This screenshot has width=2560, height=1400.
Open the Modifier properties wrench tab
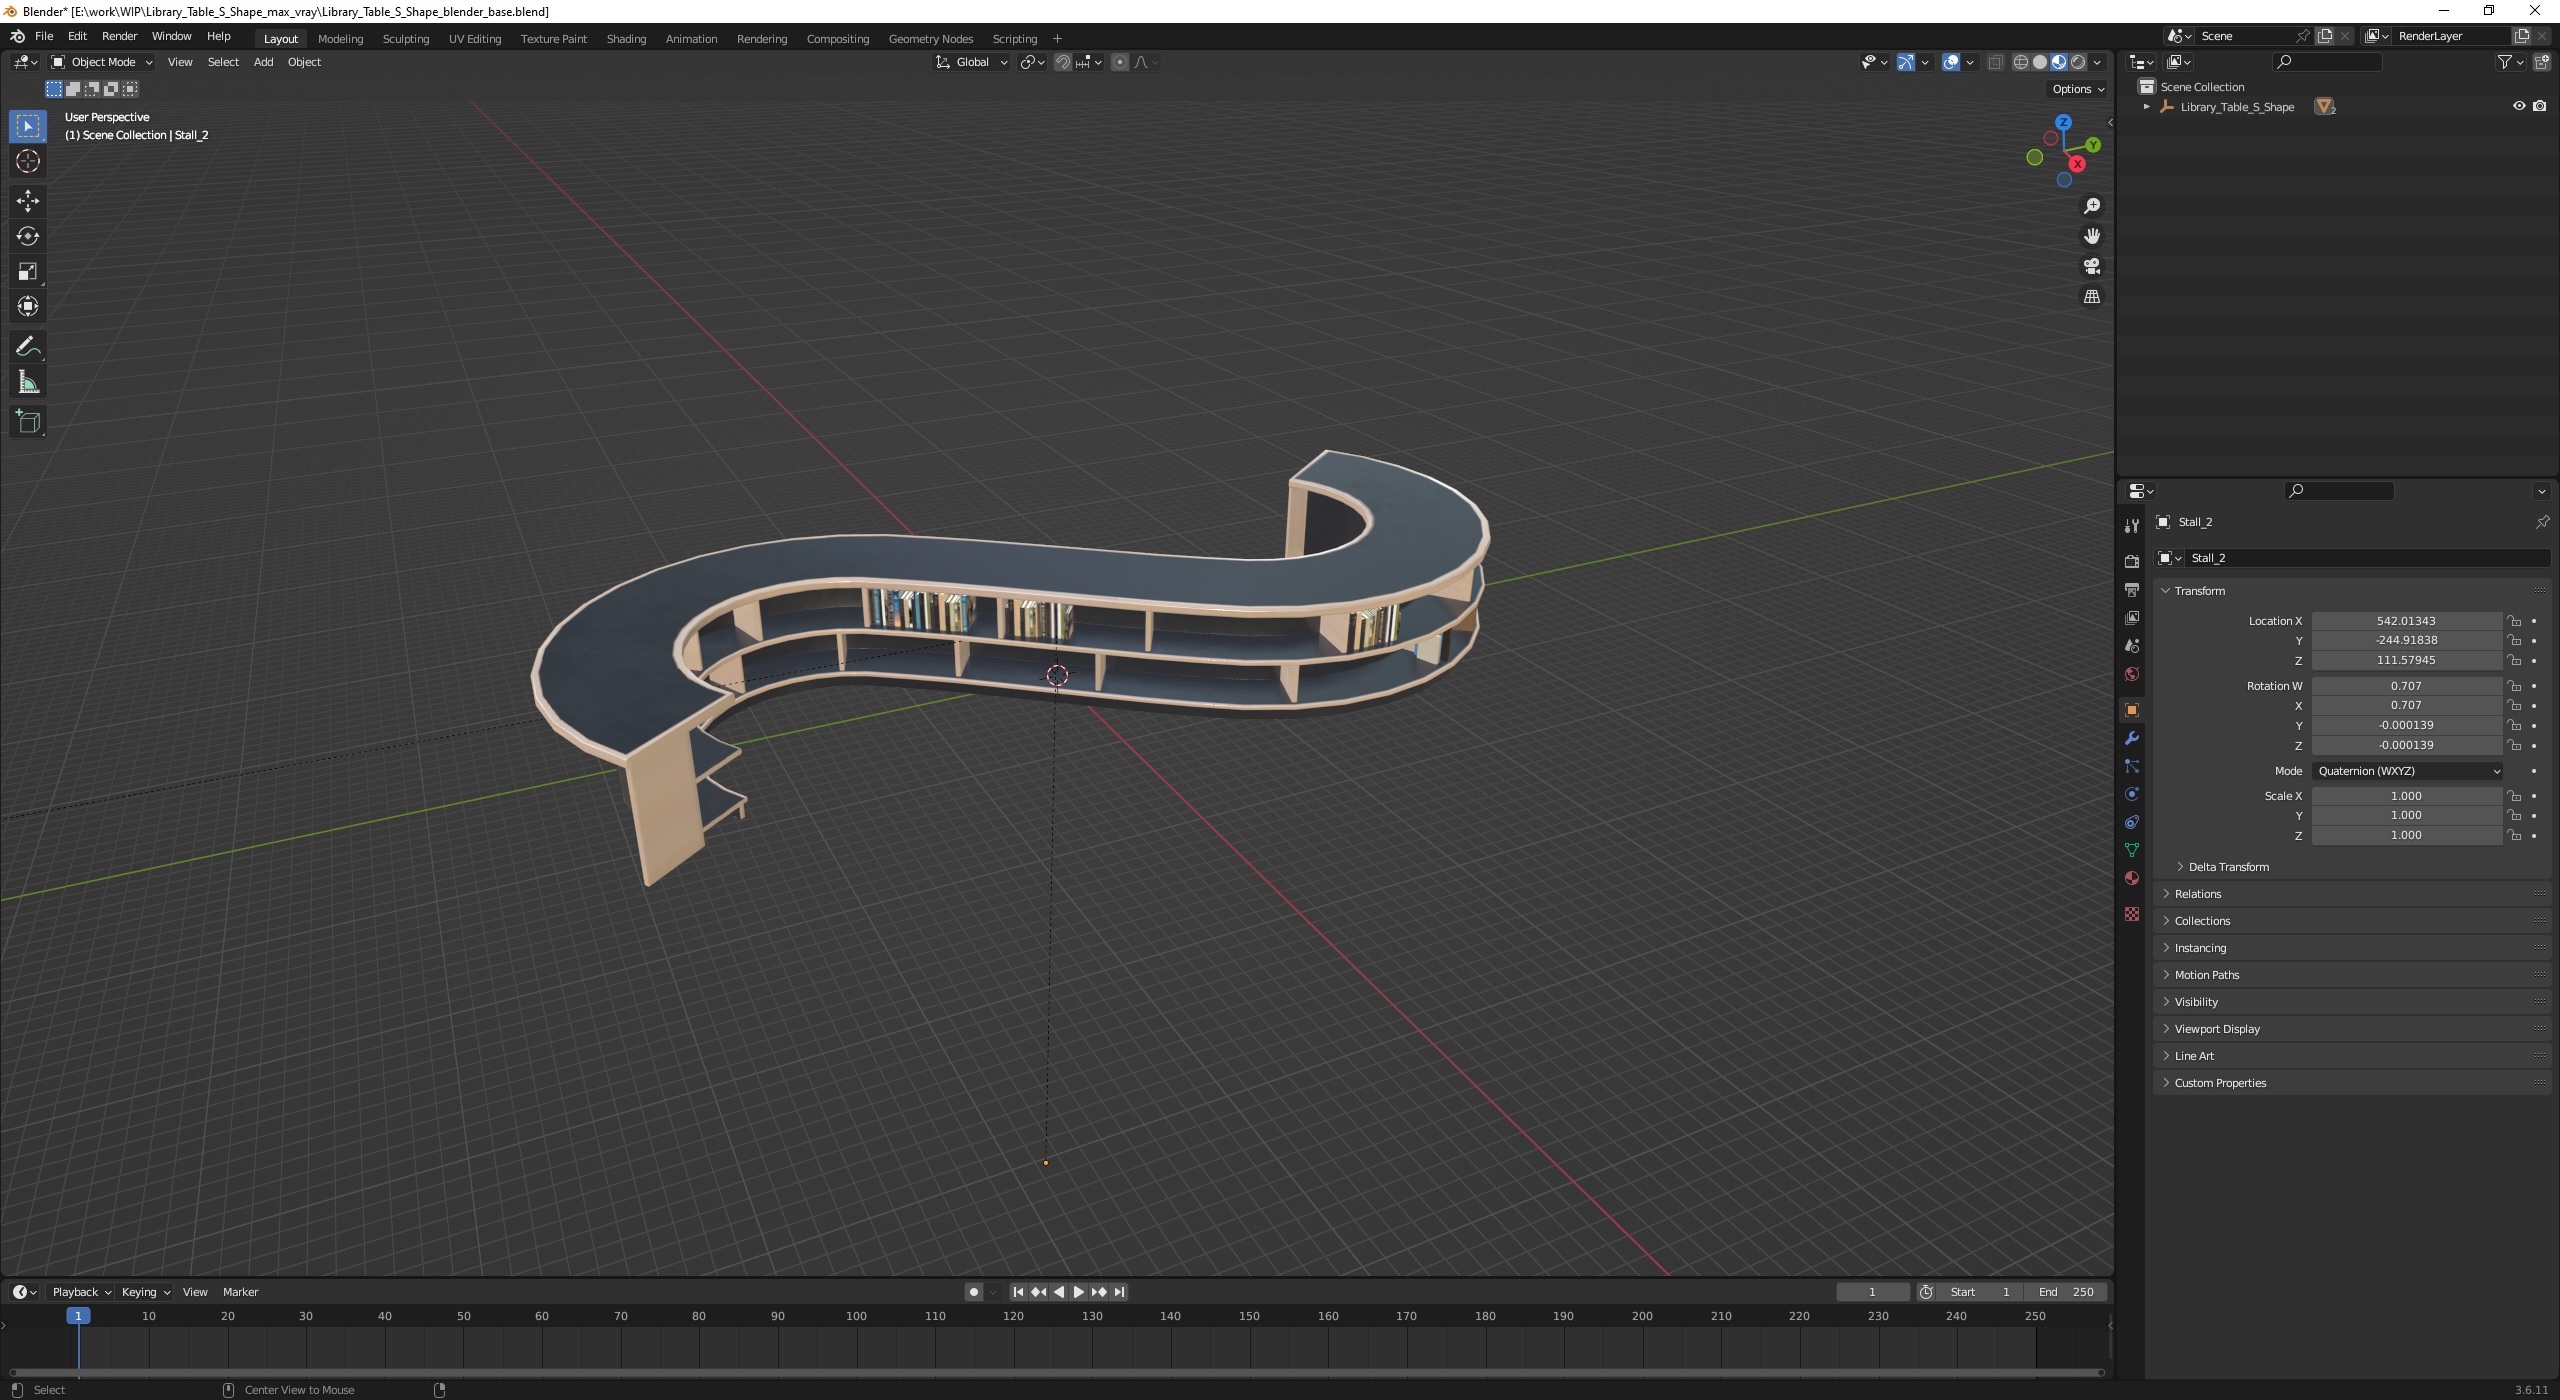[2132, 738]
